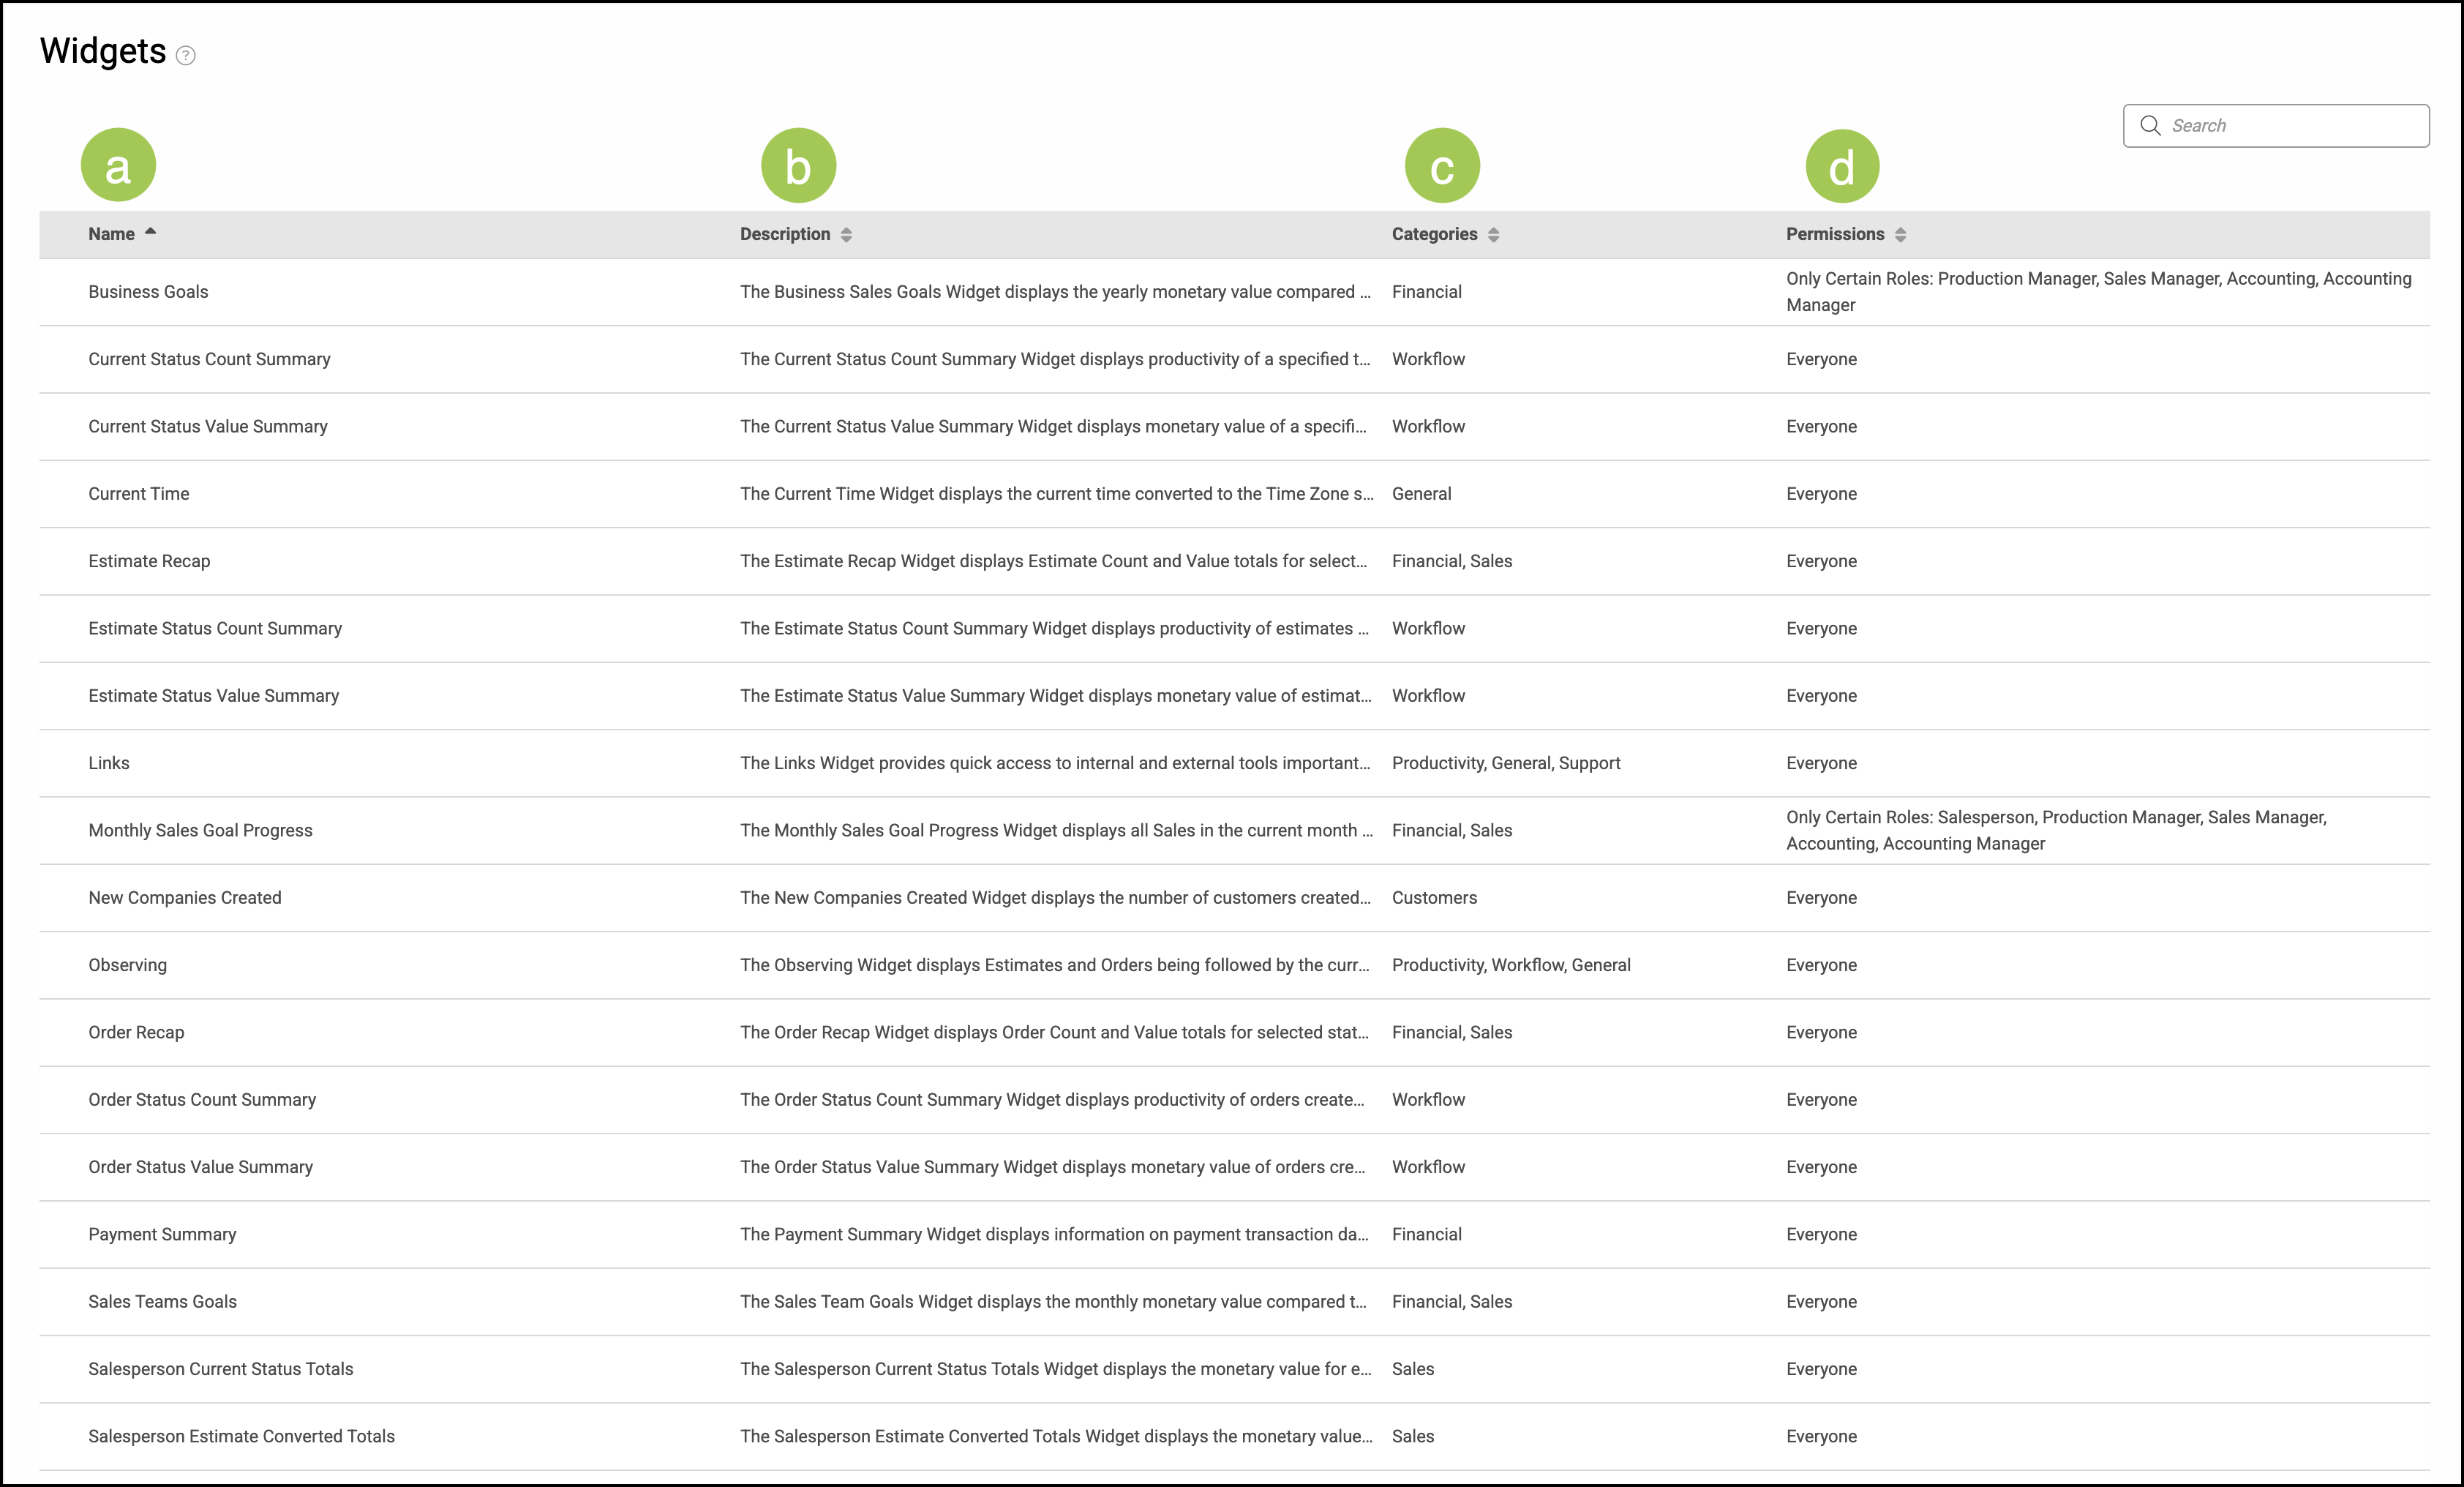Sort by the Permissions column arrows

1900,234
